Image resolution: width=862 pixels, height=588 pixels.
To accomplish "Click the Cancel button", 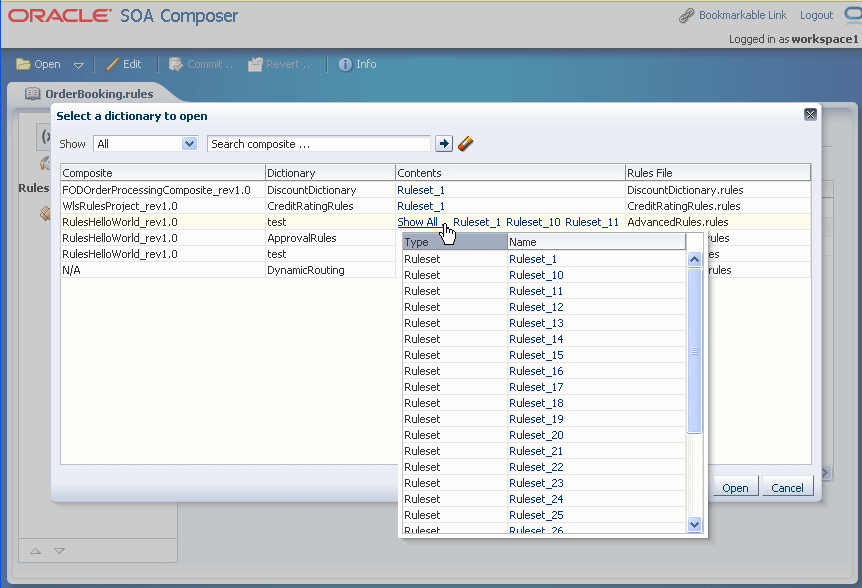I will tap(787, 487).
